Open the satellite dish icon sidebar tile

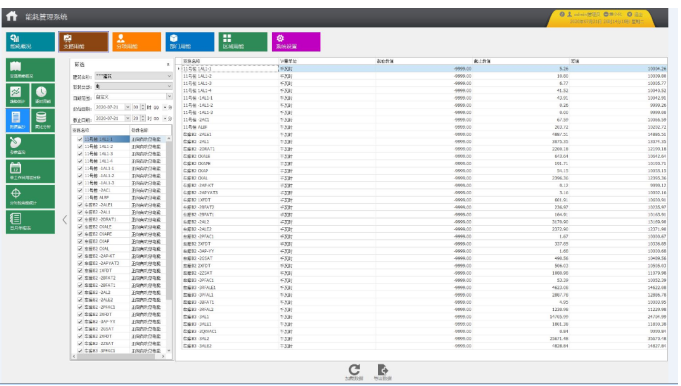click(x=30, y=146)
